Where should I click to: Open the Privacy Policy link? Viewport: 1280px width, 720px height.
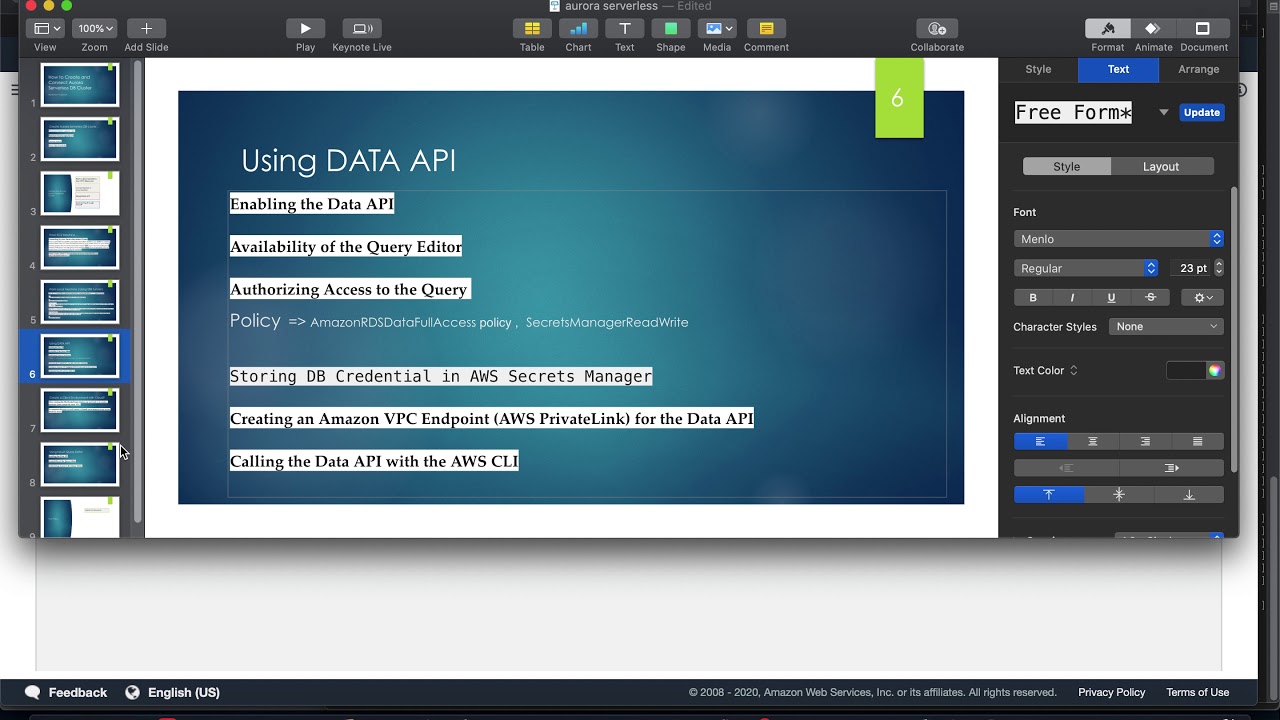coord(1111,692)
